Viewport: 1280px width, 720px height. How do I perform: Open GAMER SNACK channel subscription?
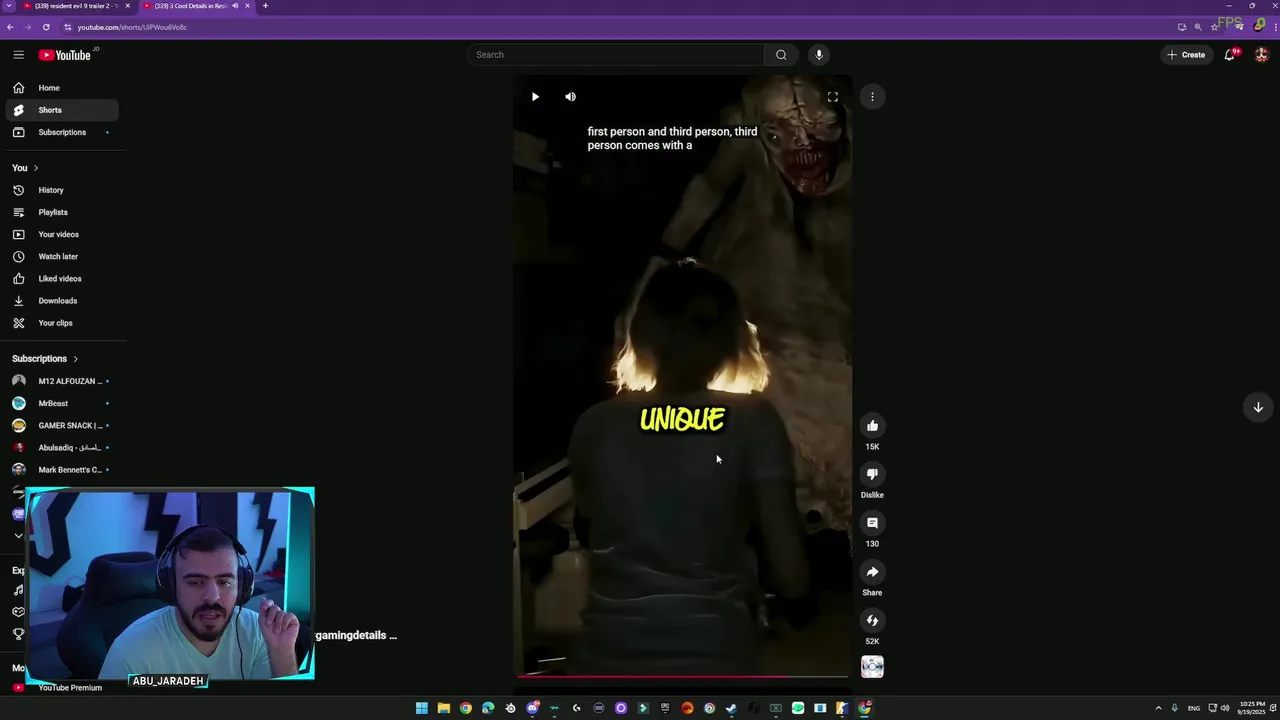tap(62, 425)
